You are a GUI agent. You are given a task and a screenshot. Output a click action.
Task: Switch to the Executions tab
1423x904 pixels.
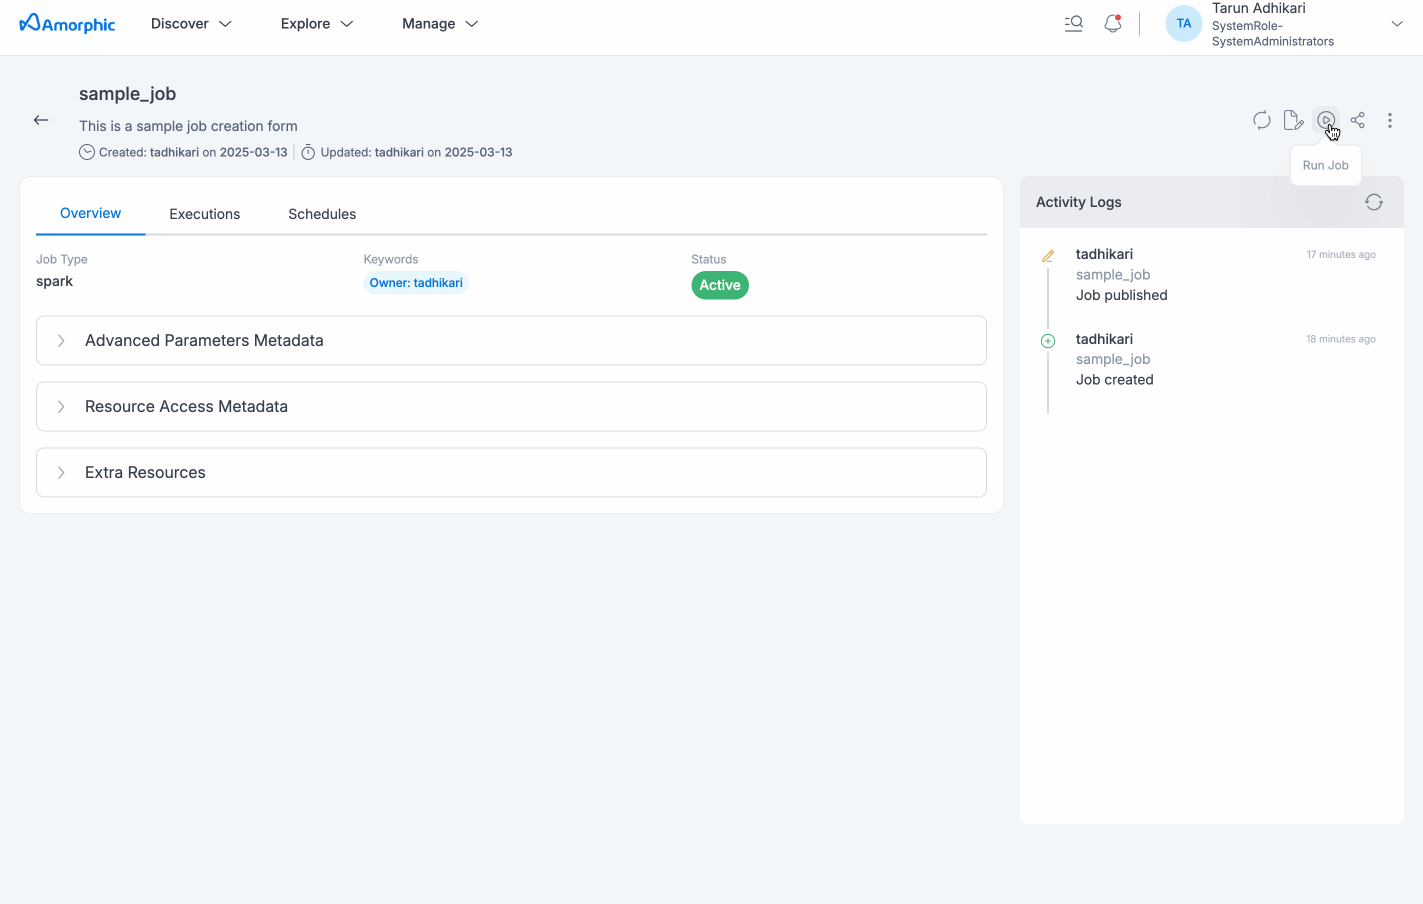point(205,214)
